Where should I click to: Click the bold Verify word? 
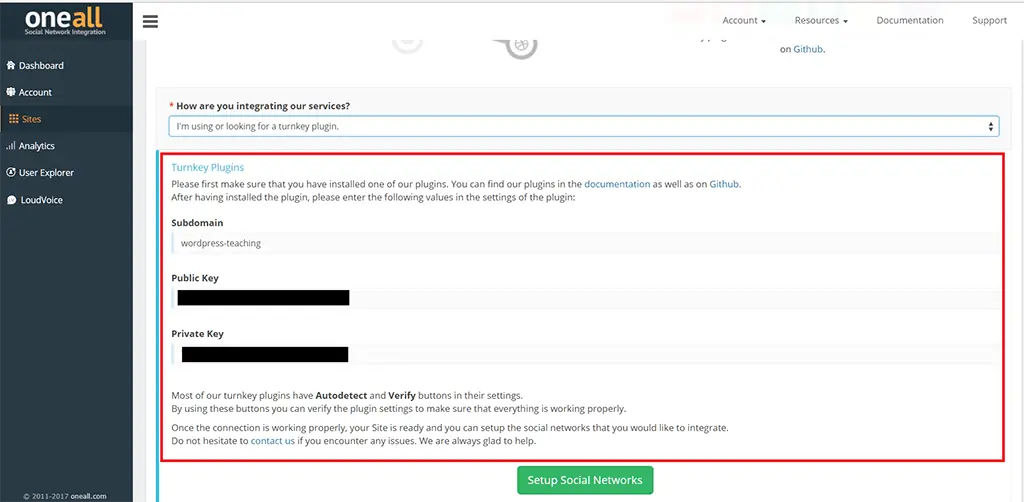pyautogui.click(x=402, y=396)
